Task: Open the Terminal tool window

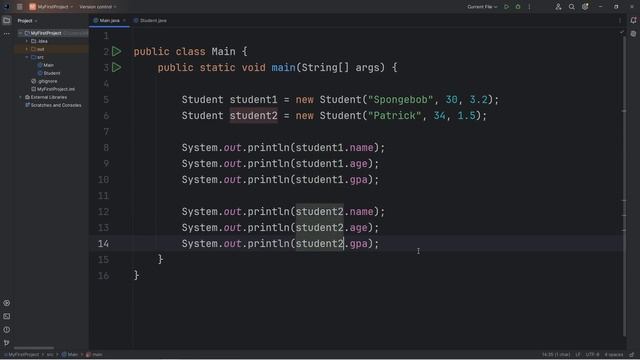Action: coord(7,316)
